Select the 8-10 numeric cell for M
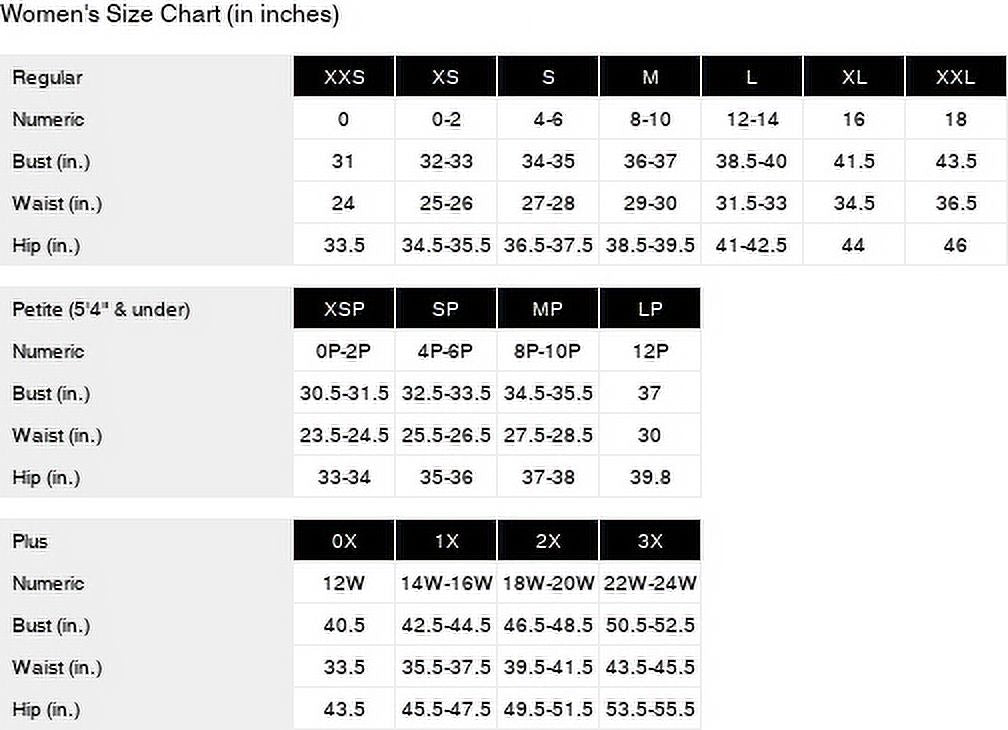The height and width of the screenshot is (730, 1008). [x=650, y=119]
